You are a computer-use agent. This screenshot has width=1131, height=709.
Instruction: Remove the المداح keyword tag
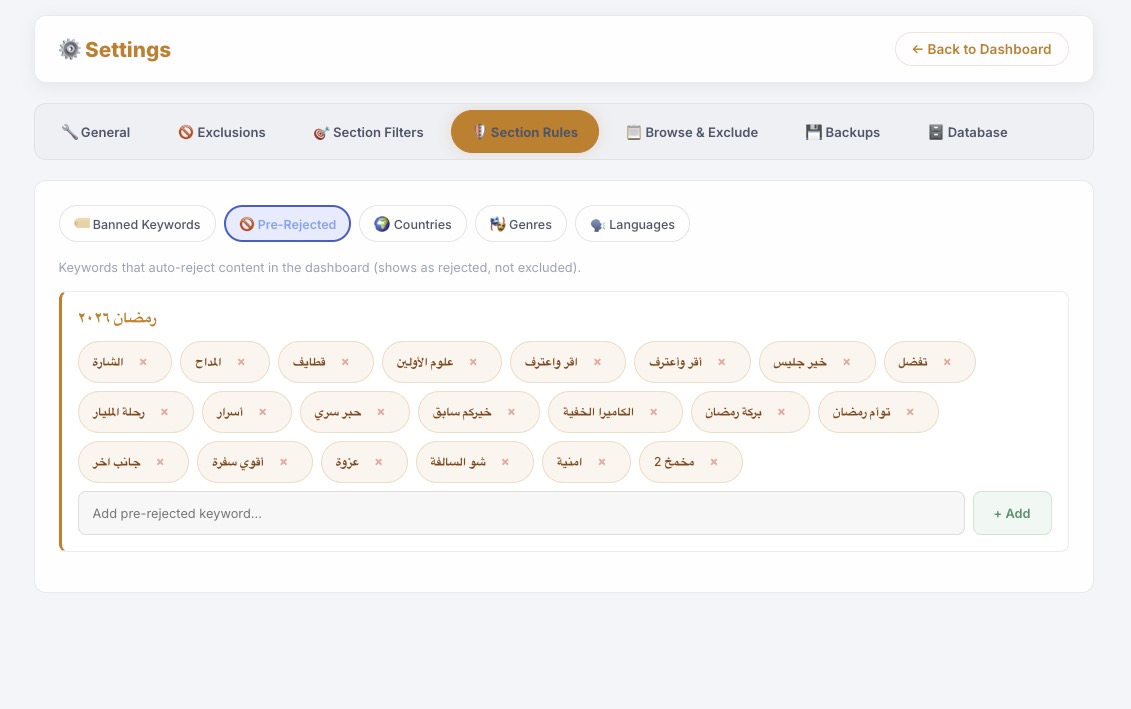point(241,362)
